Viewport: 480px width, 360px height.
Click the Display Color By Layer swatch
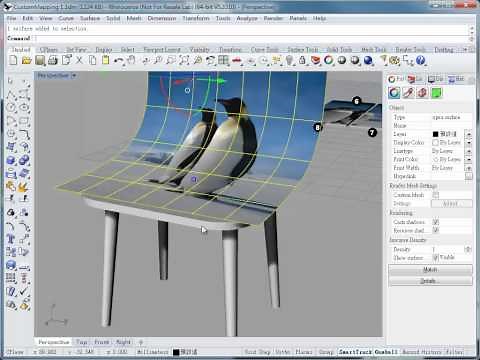(435, 143)
